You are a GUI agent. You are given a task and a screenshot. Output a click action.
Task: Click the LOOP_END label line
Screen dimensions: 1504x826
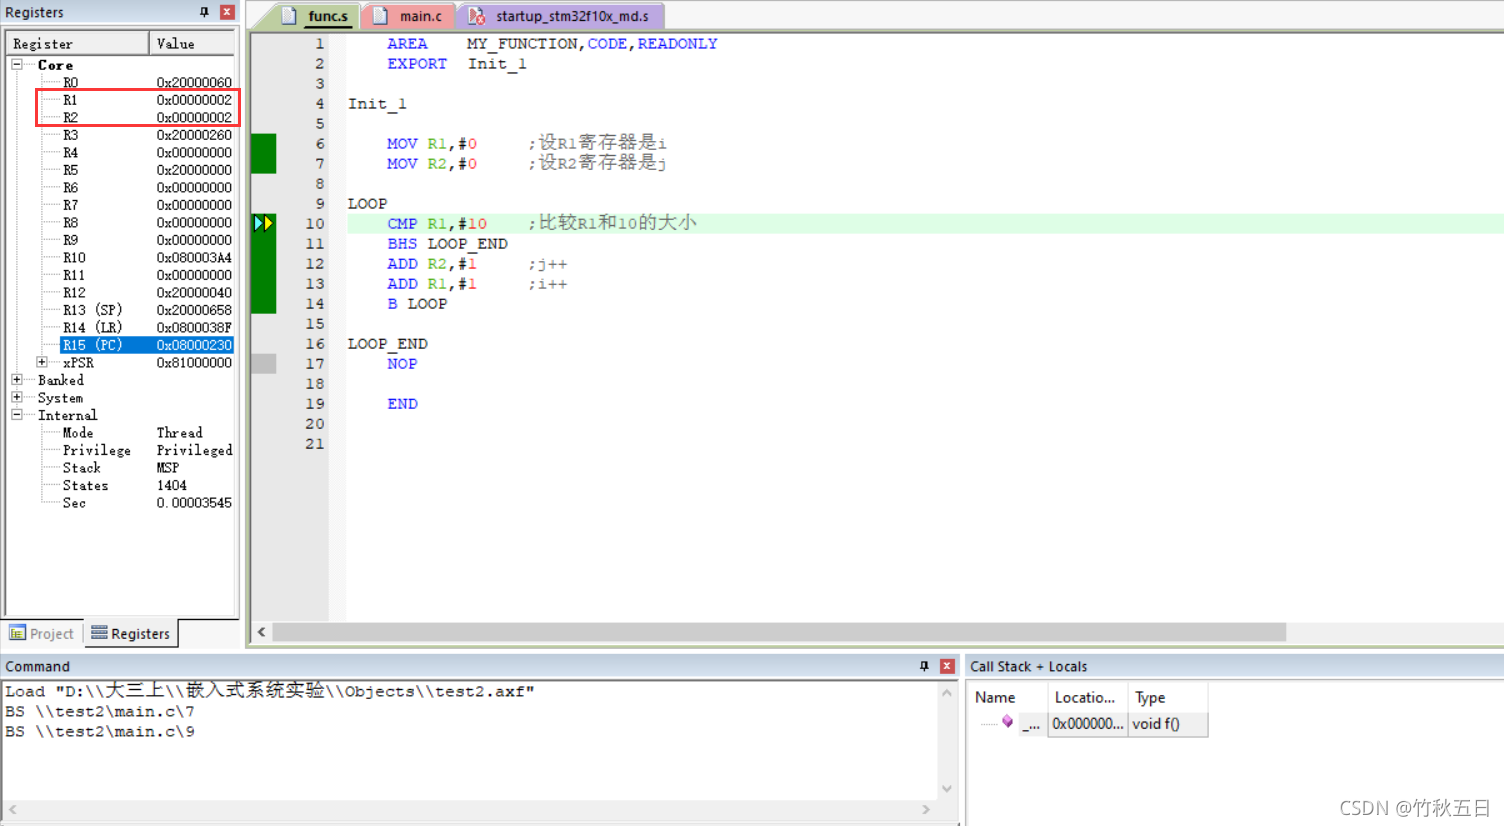click(387, 343)
